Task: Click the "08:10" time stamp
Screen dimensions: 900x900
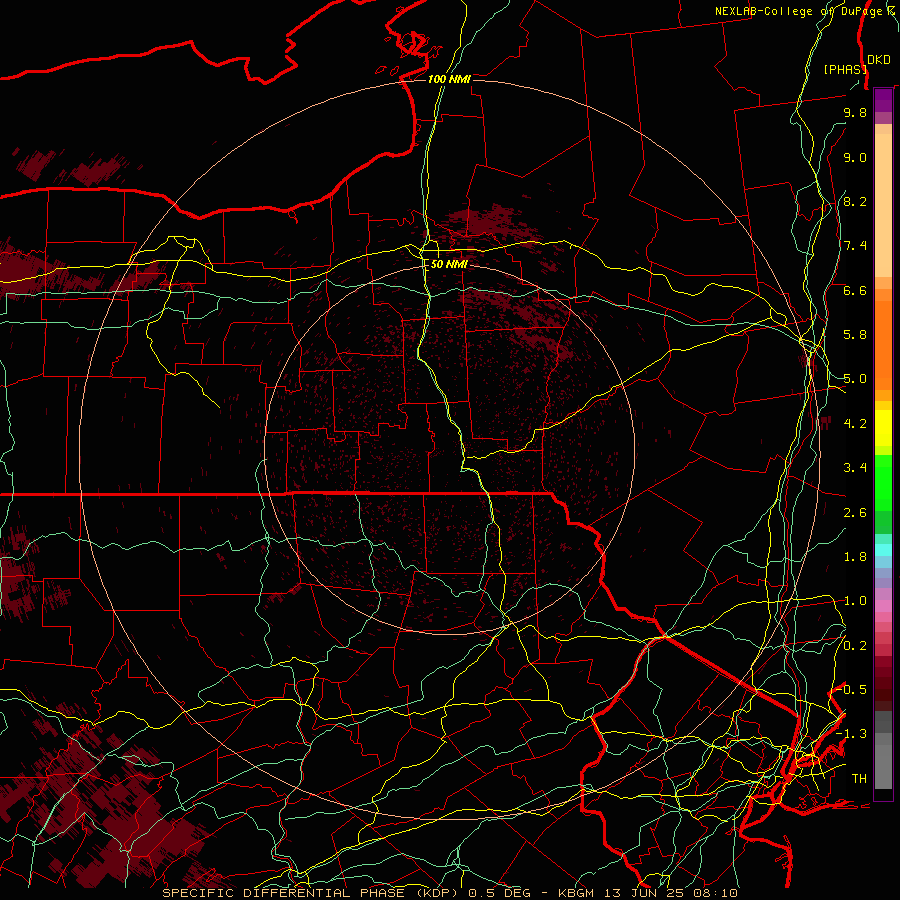Action: point(715,893)
